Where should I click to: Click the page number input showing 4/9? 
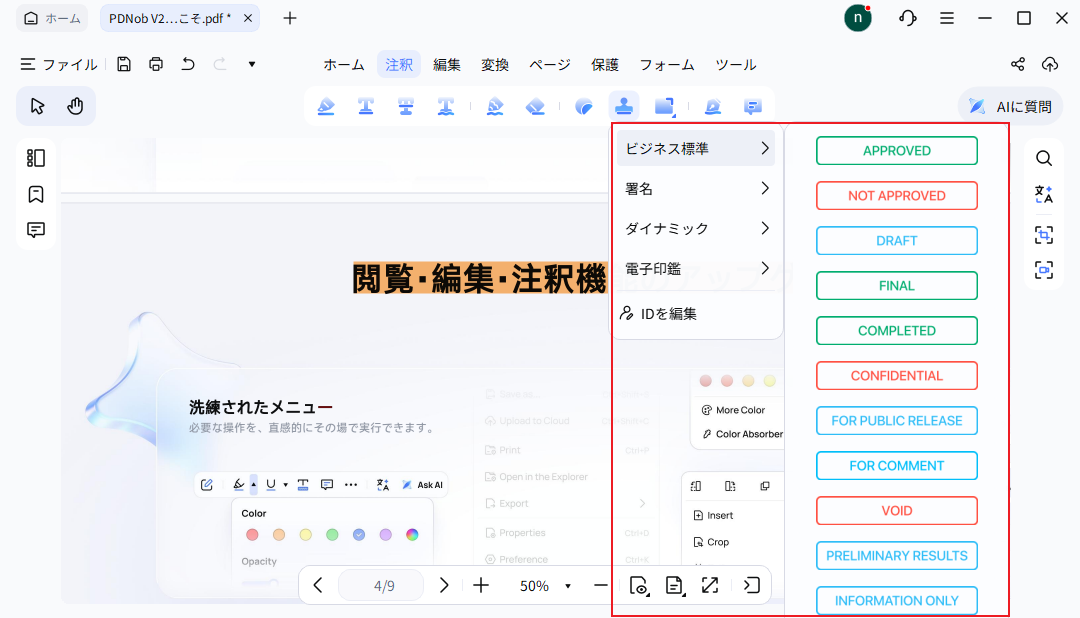point(381,585)
